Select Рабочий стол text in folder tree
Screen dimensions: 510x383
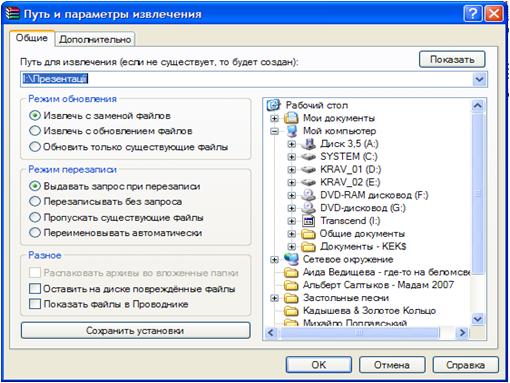(317, 105)
